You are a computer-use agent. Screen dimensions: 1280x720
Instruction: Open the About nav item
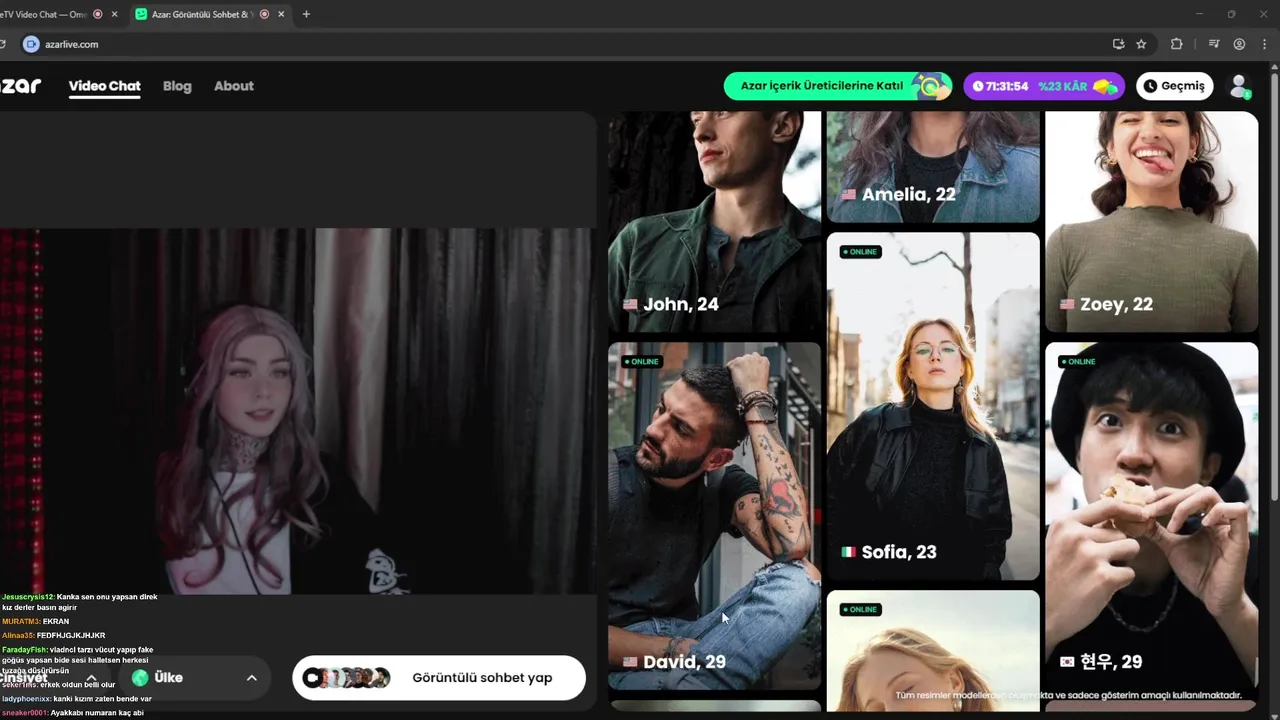tap(234, 86)
